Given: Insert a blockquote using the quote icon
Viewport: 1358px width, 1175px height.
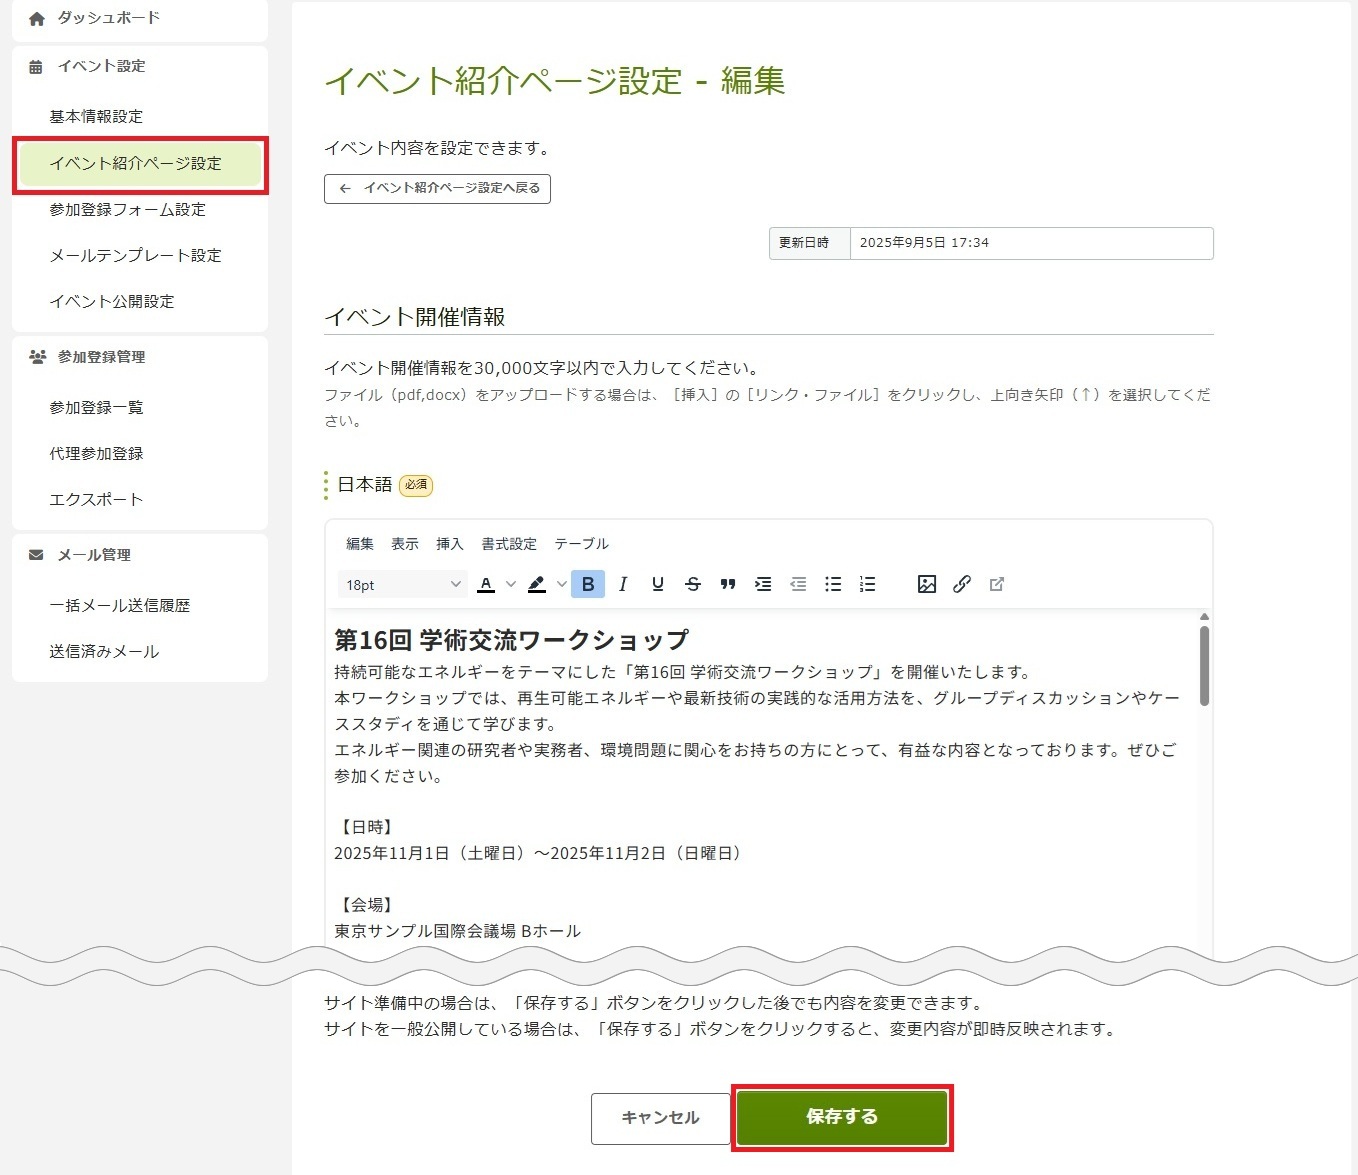Looking at the screenshot, I should pos(728,585).
